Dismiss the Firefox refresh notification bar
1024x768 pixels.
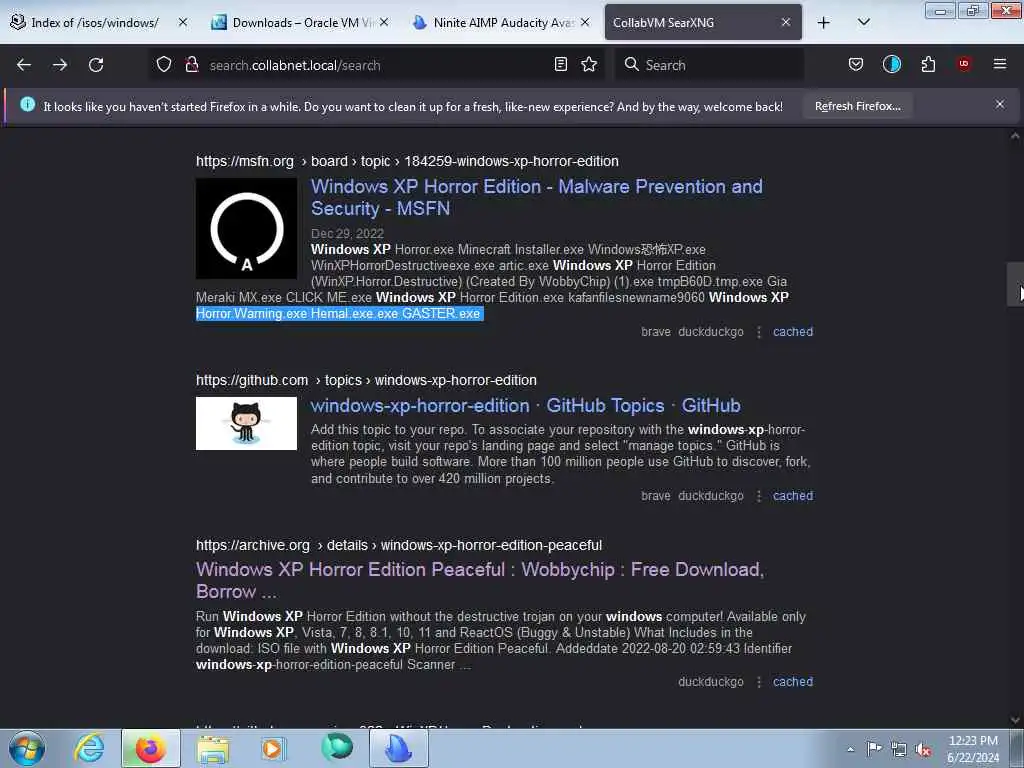(1000, 104)
